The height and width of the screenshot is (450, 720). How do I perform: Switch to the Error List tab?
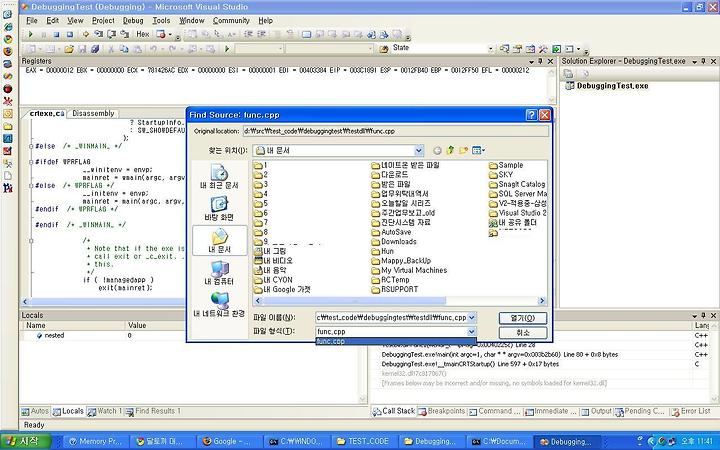[x=691, y=411]
